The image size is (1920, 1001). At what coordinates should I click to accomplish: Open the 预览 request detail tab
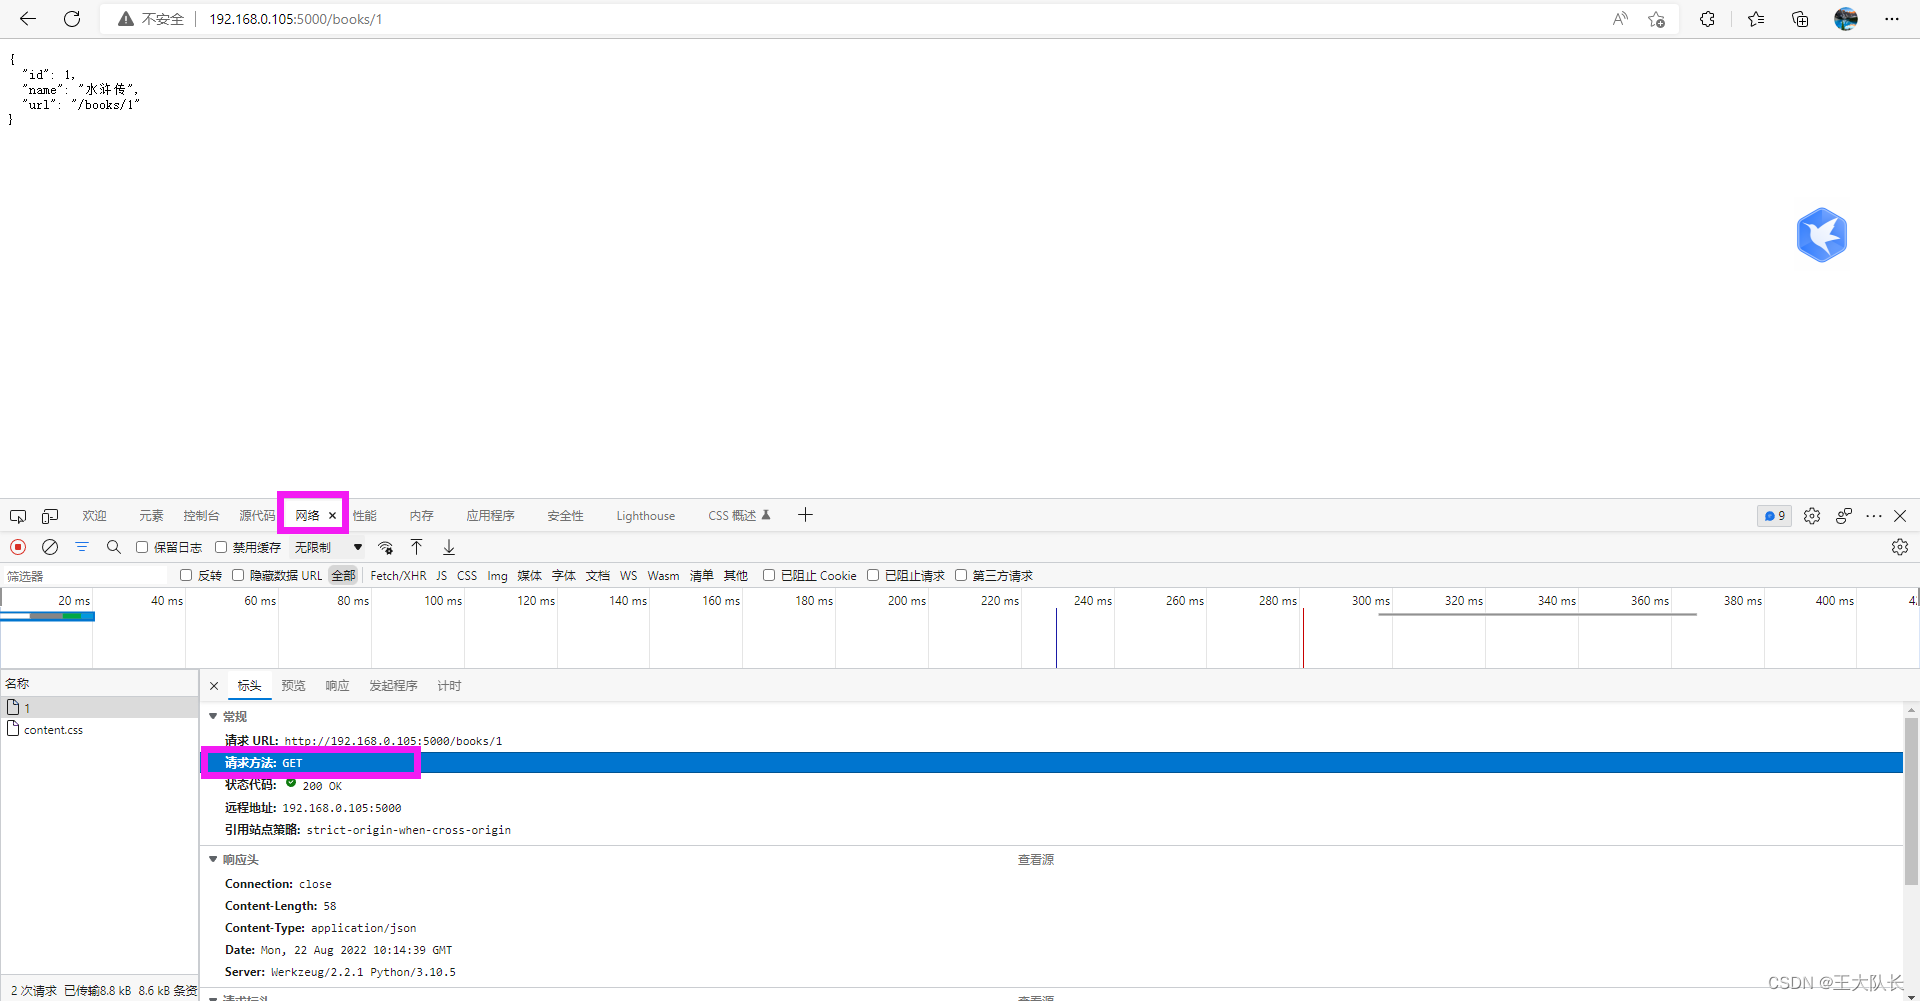tap(293, 686)
